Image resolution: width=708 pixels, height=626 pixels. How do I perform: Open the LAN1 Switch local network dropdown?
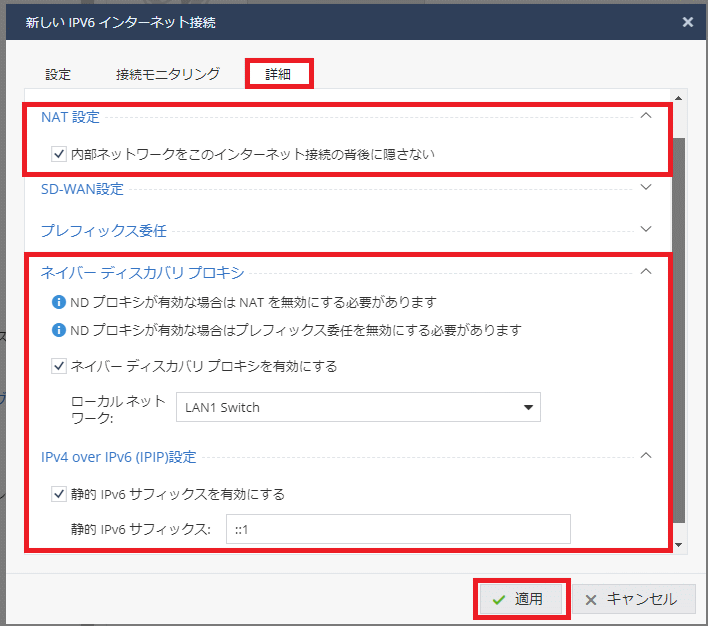tap(358, 407)
